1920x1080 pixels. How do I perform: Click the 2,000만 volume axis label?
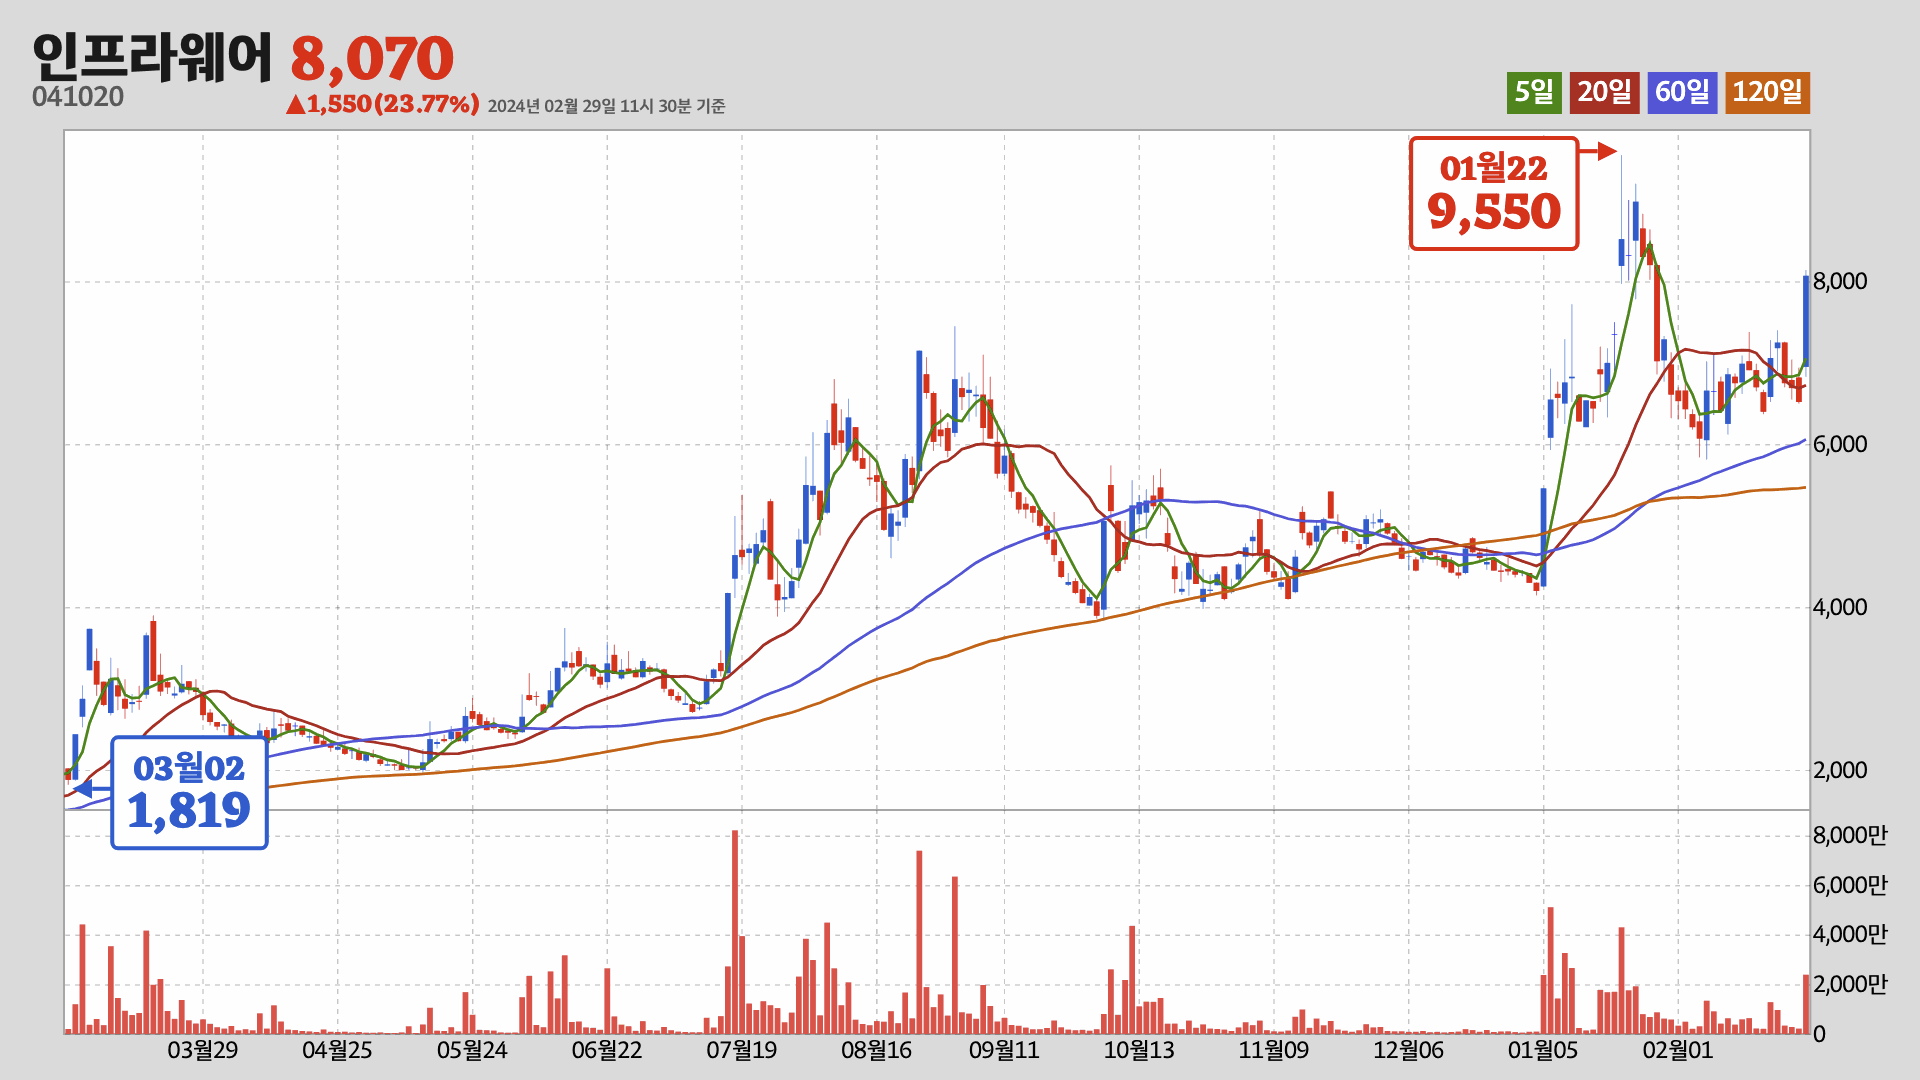pos(1850,984)
